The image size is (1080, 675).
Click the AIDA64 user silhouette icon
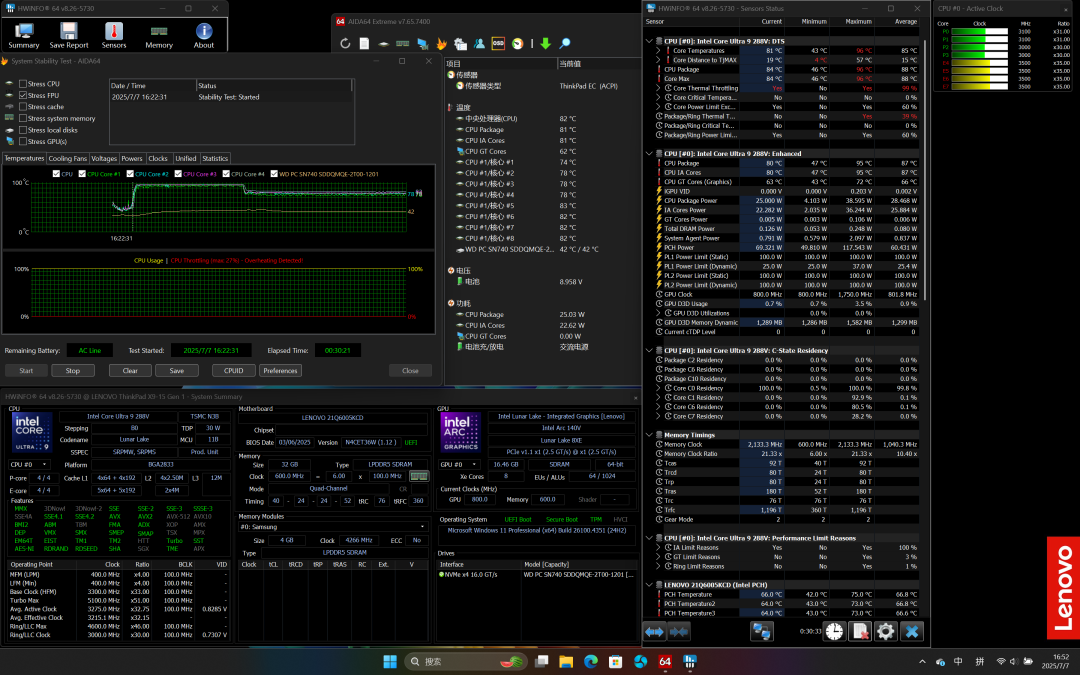pyautogui.click(x=479, y=43)
